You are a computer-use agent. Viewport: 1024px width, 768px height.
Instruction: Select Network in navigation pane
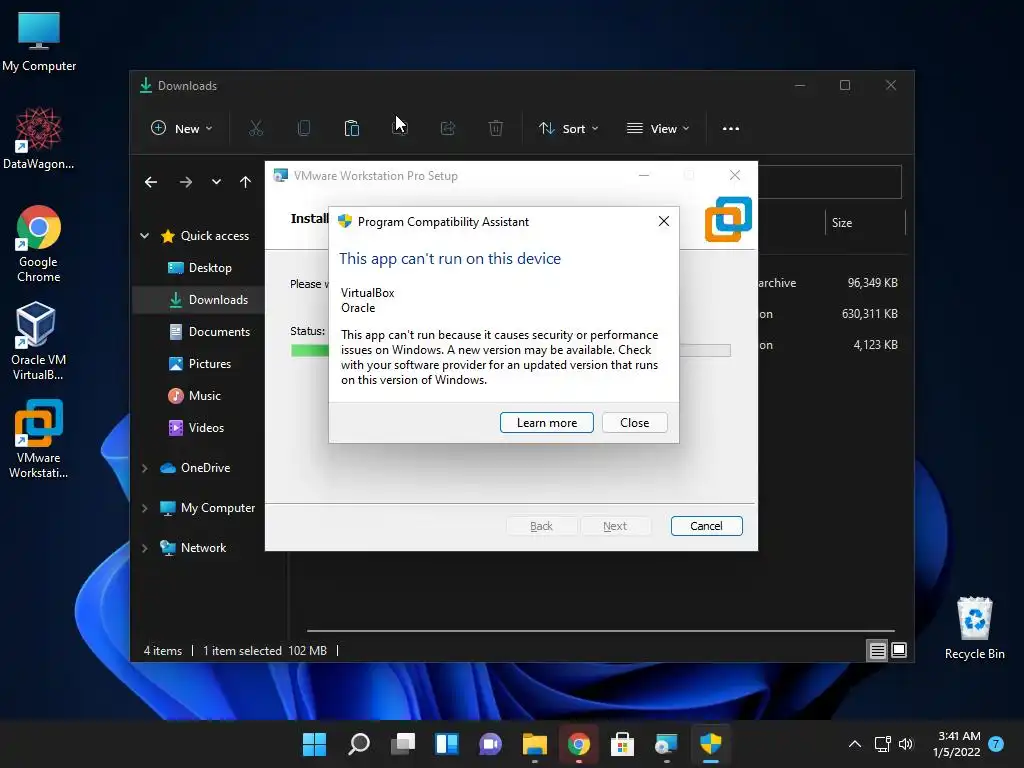coord(193,547)
